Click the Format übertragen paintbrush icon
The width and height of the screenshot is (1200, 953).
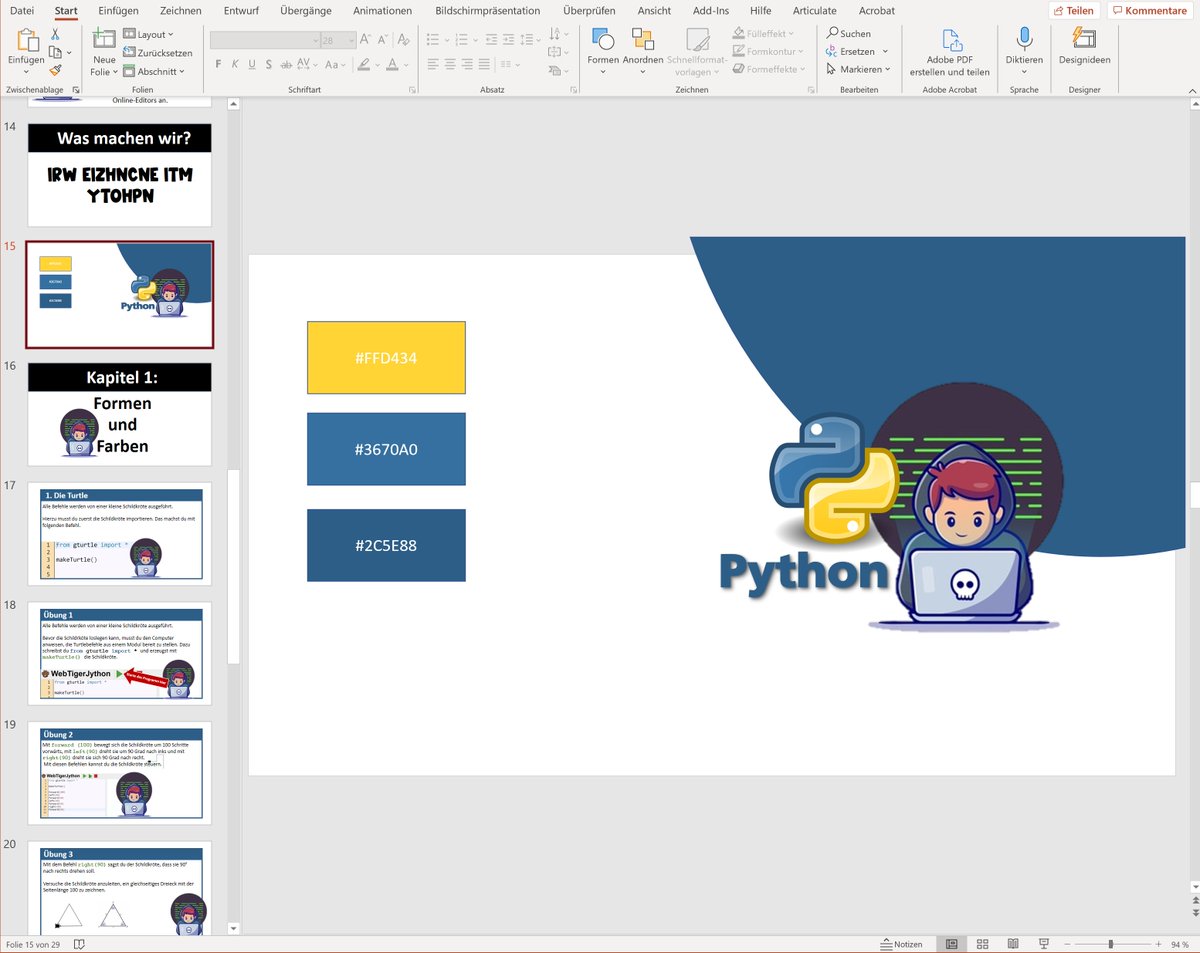[x=56, y=69]
